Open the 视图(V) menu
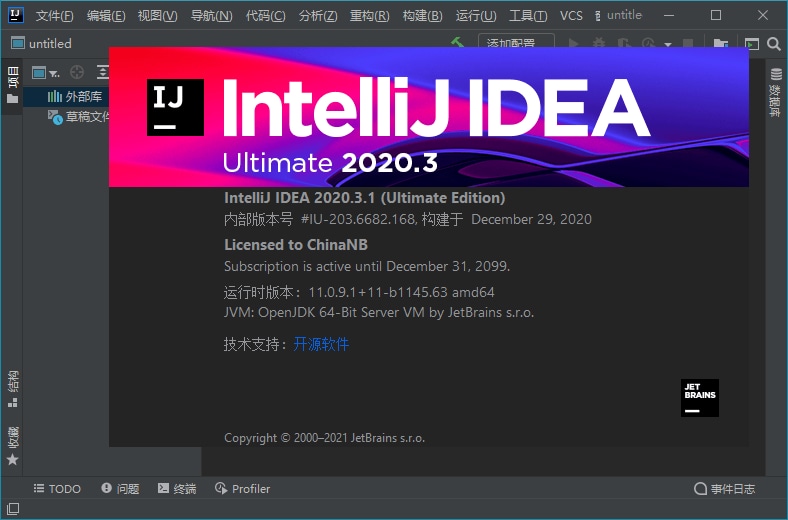788x520 pixels. coord(158,16)
